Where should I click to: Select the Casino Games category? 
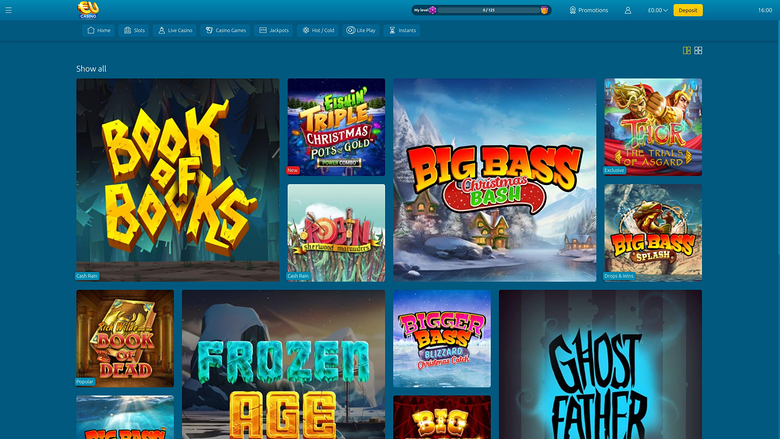click(x=226, y=30)
